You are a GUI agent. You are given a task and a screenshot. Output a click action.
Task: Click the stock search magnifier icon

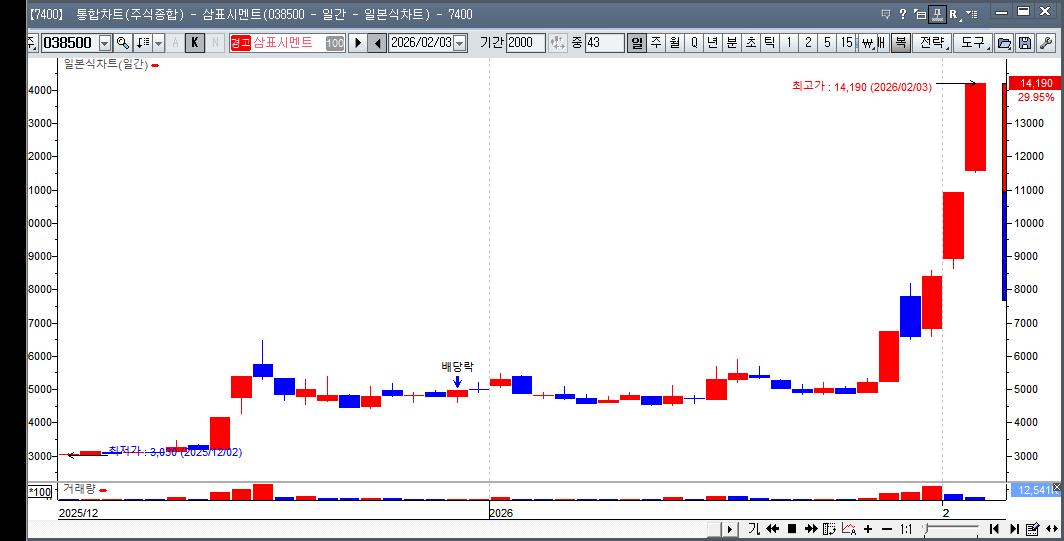(x=123, y=43)
